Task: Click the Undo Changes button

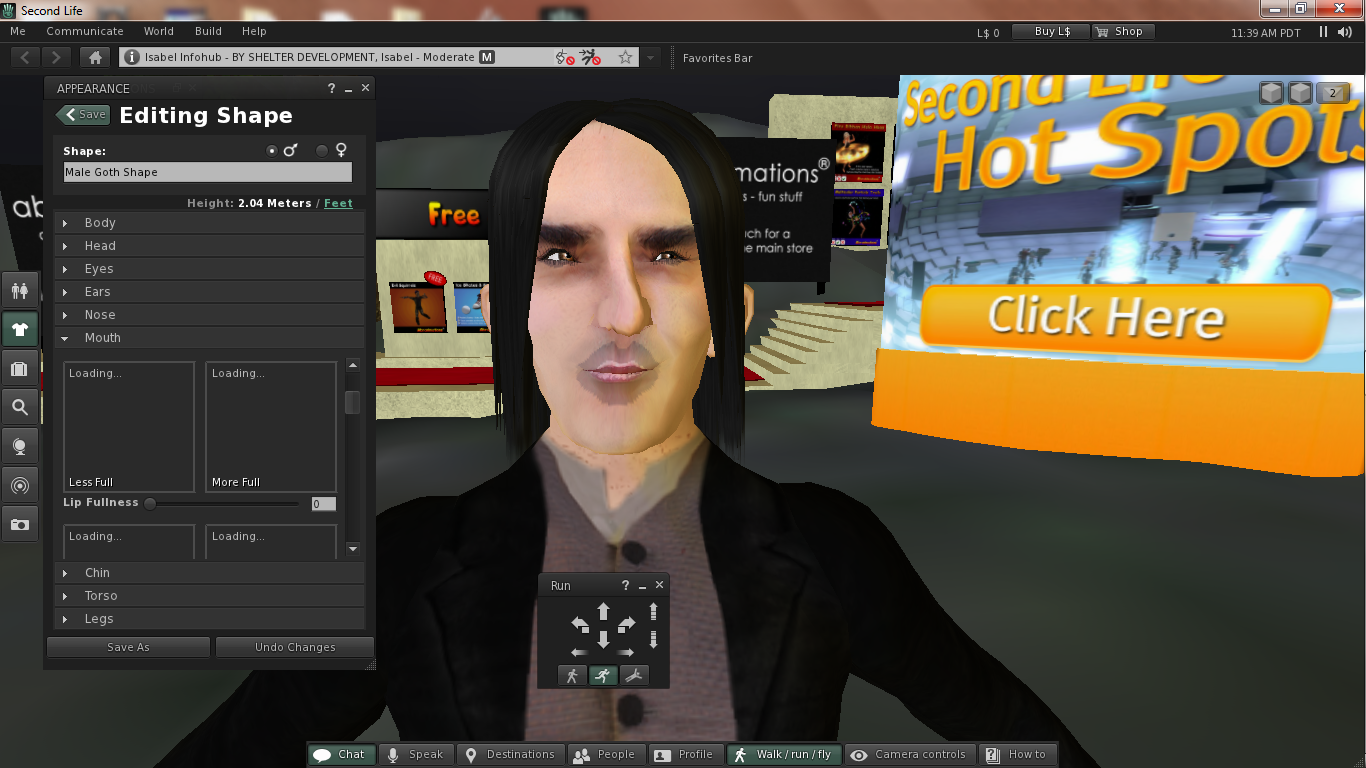Action: tap(295, 647)
